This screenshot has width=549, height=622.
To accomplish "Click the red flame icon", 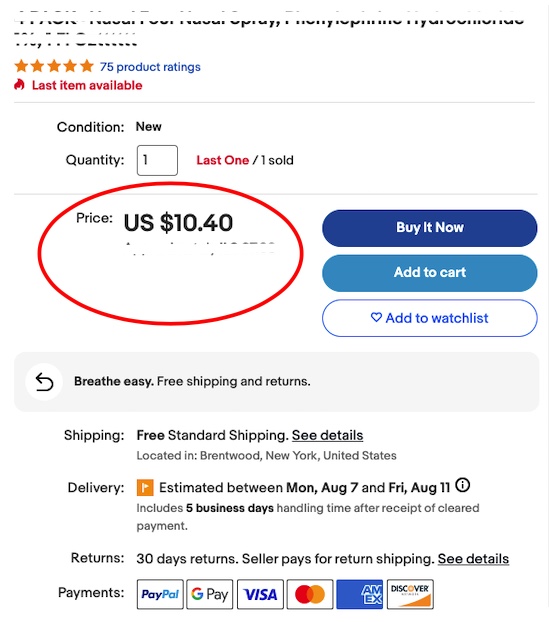I will coord(19,84).
